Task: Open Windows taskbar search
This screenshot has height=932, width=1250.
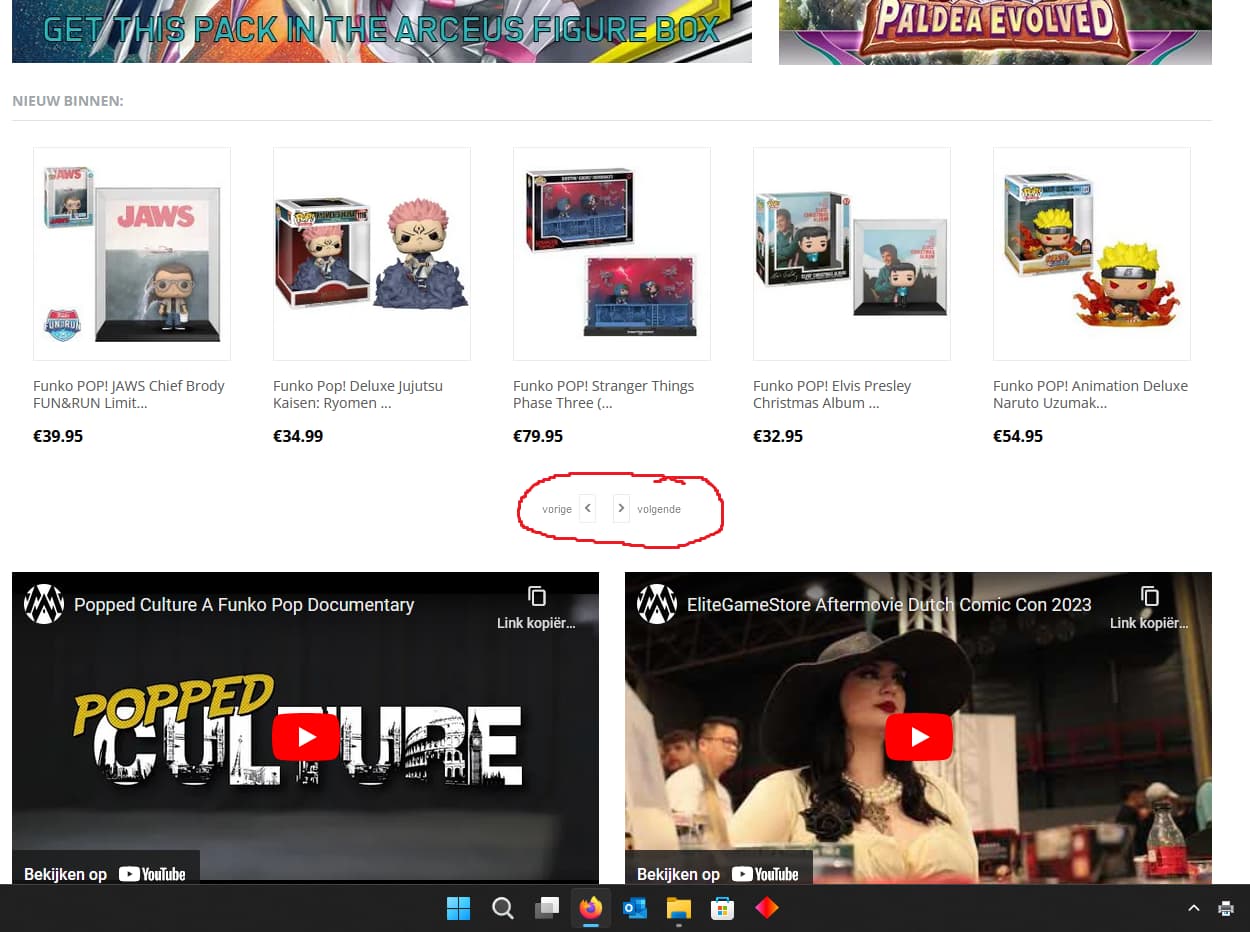Action: point(503,908)
